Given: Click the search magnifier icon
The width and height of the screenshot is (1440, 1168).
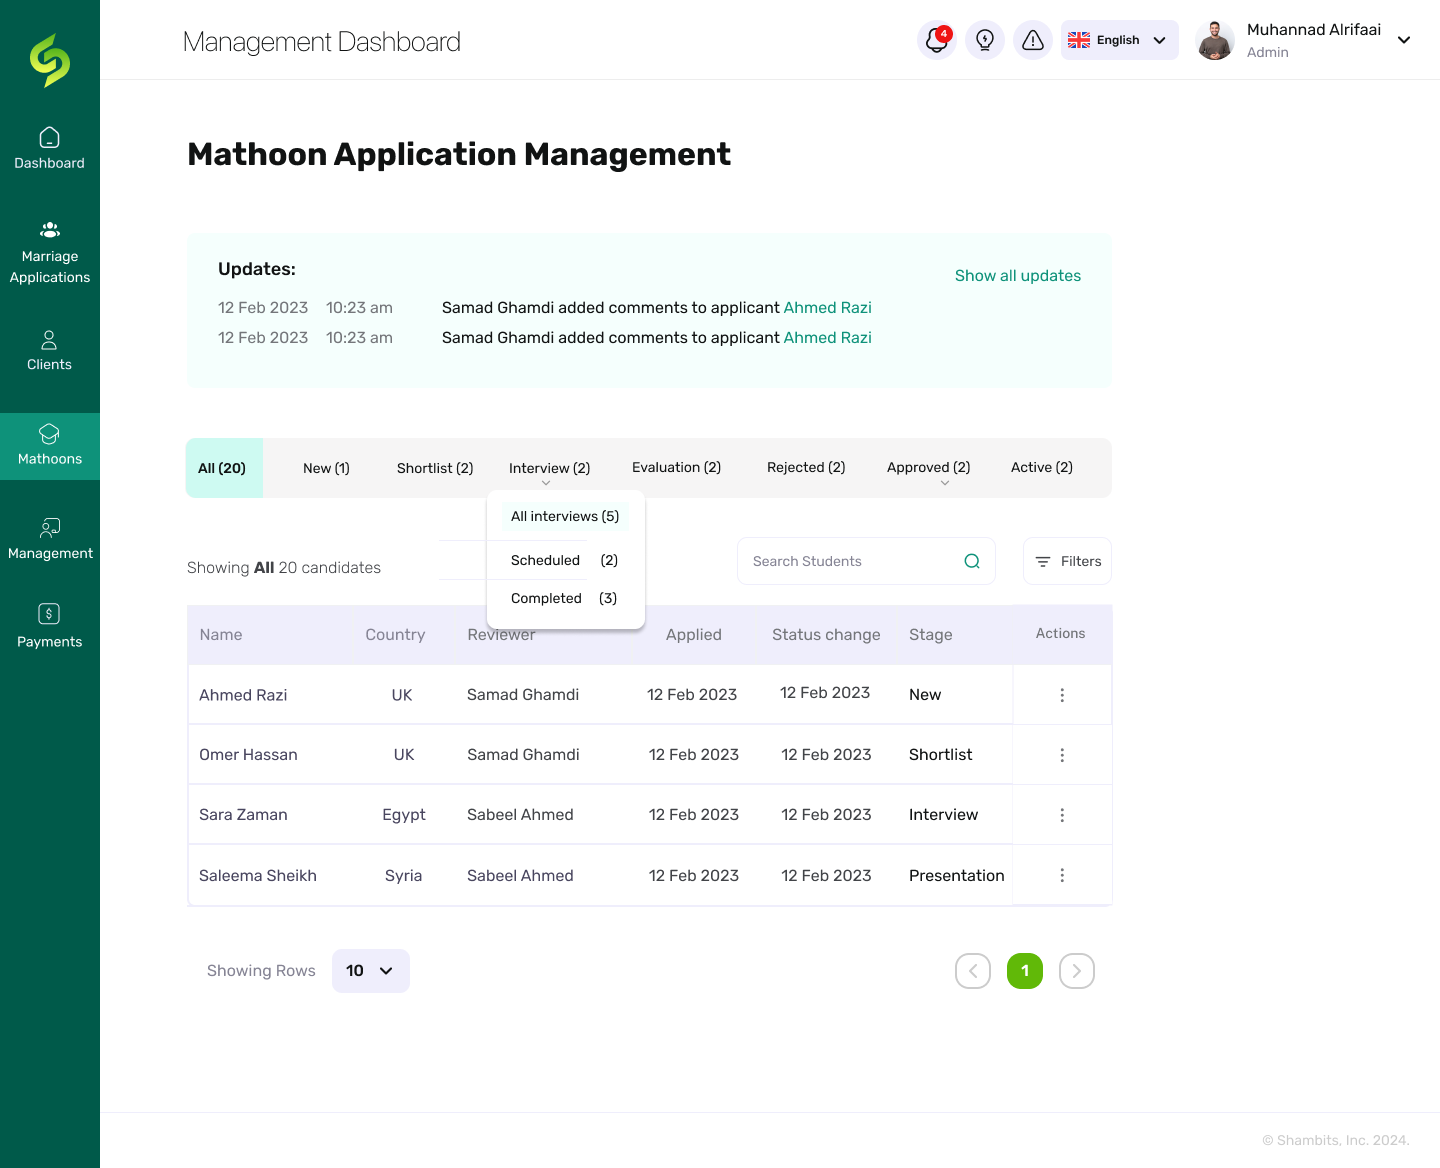Looking at the screenshot, I should tap(972, 561).
